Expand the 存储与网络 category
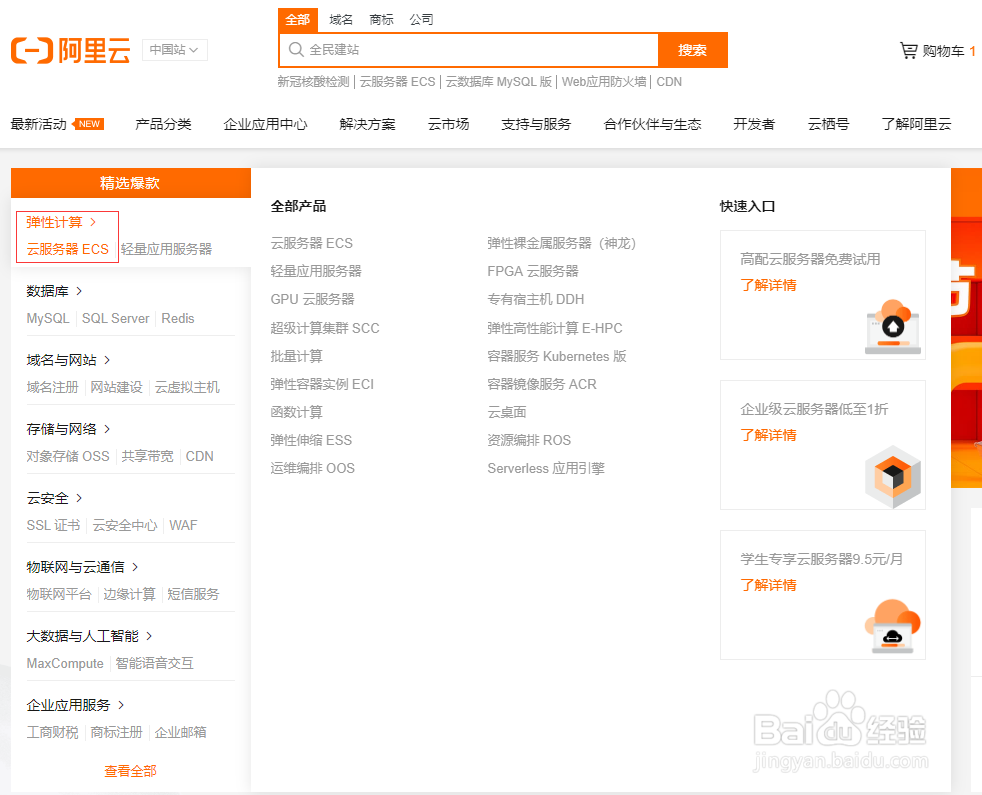The image size is (982, 795). (x=68, y=429)
